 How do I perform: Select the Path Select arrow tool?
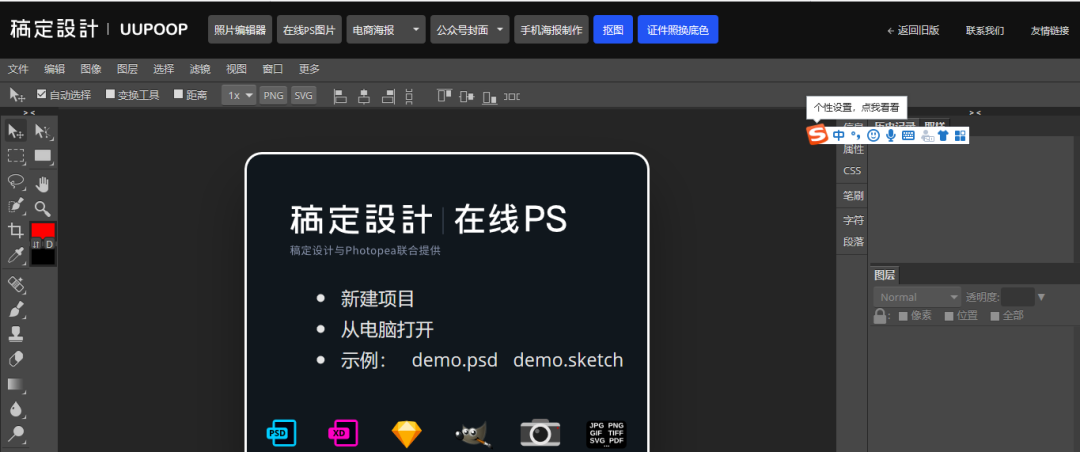(43, 131)
